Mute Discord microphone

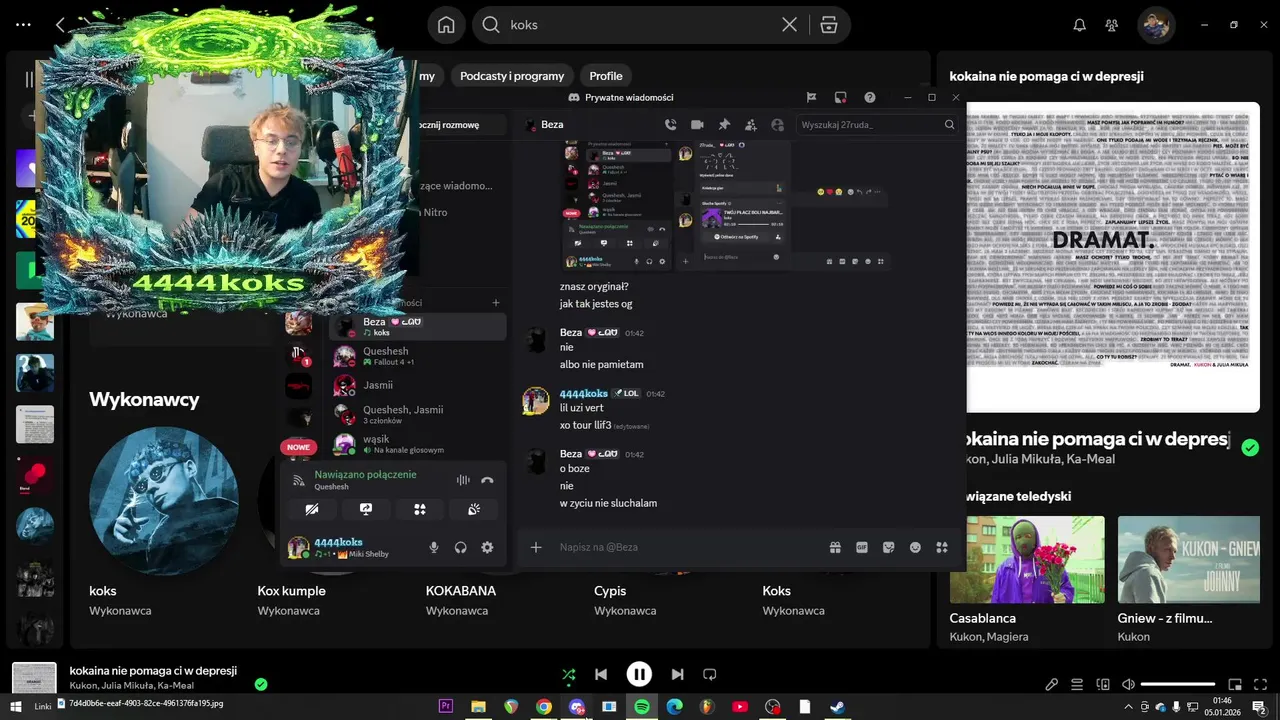434,547
